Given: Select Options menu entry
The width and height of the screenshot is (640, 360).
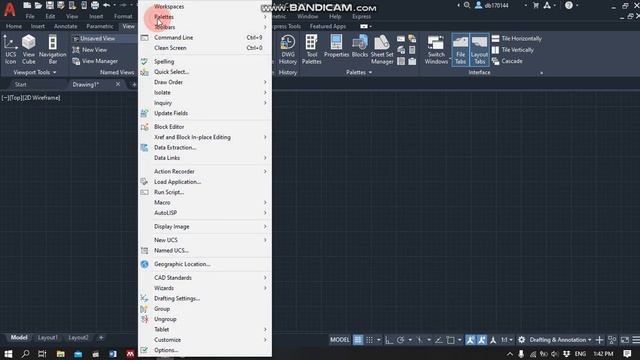Looking at the screenshot, I should pos(205,350).
